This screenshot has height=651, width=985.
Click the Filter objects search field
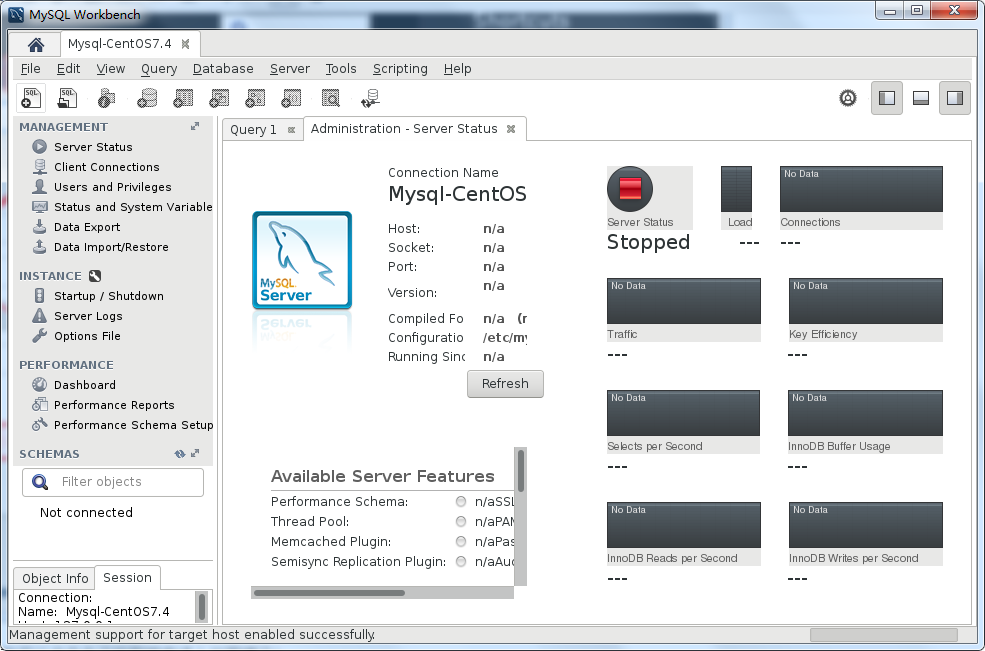[113, 482]
